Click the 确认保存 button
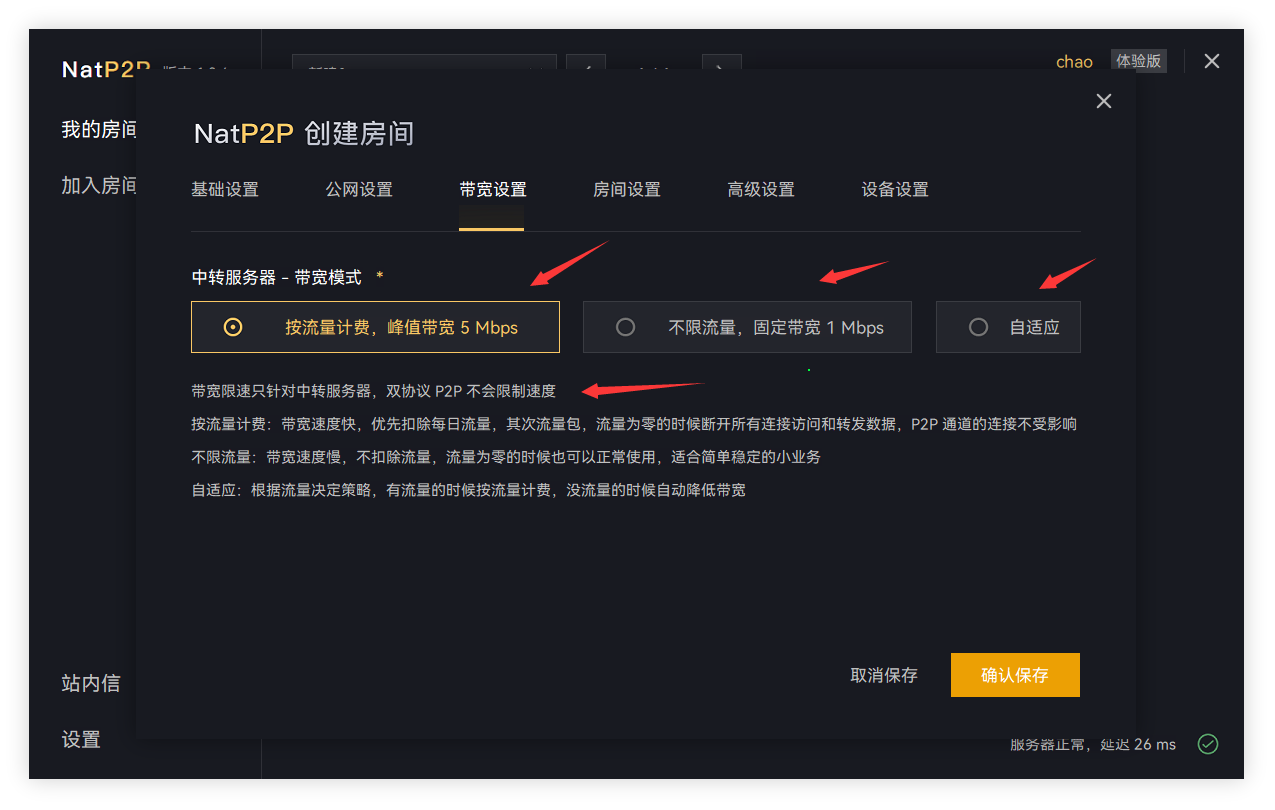The image size is (1275, 810). tap(1015, 675)
